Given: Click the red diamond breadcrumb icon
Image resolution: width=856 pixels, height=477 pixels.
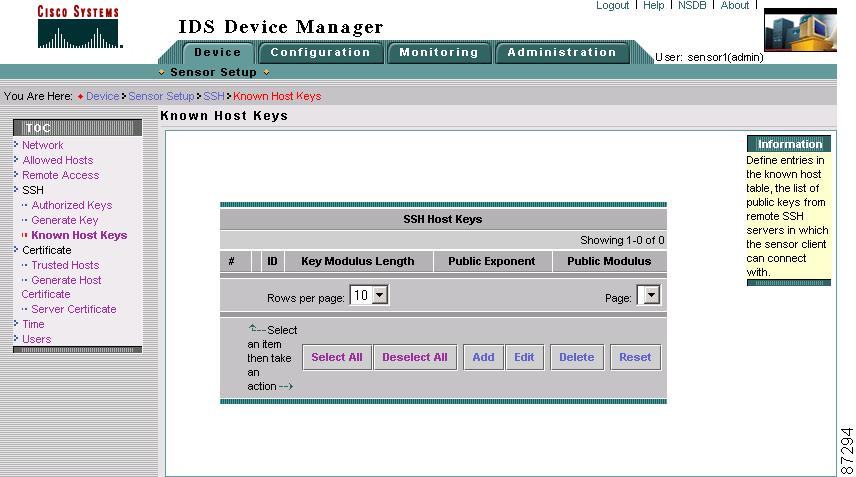Looking at the screenshot, I should click(80, 97).
